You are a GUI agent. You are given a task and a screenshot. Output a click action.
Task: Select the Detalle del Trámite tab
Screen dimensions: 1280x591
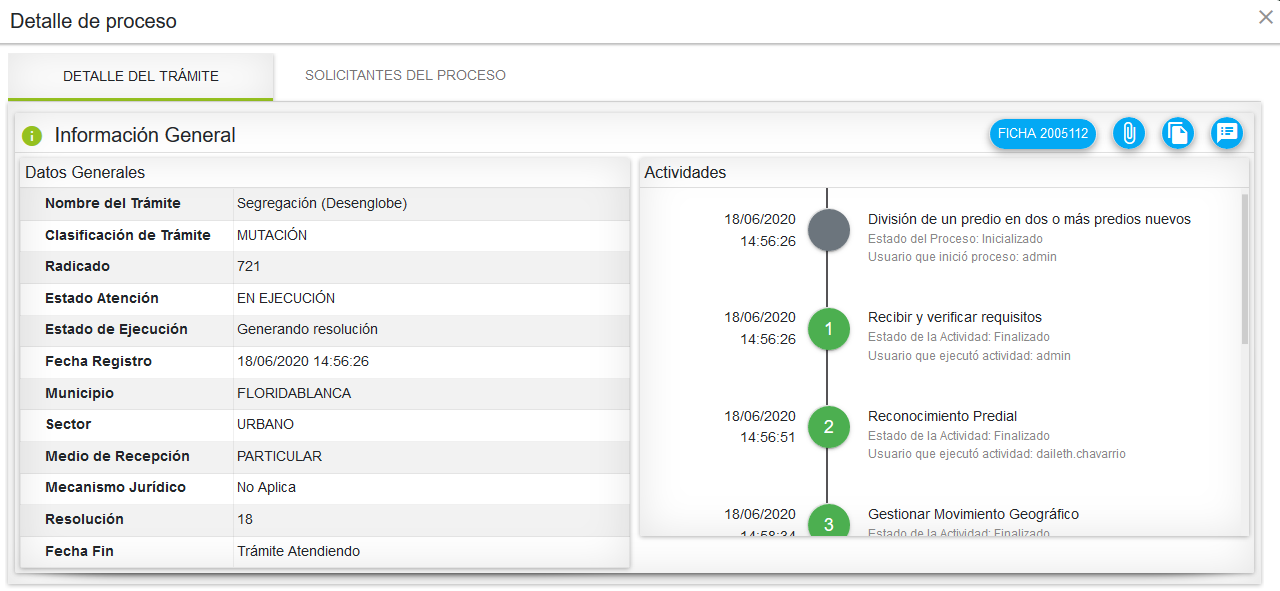(x=141, y=76)
